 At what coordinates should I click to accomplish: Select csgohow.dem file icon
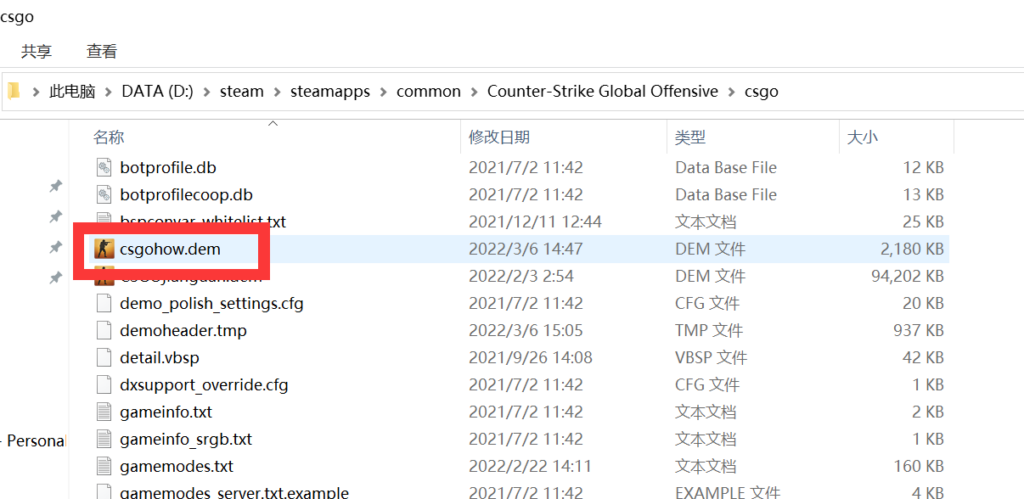(104, 249)
